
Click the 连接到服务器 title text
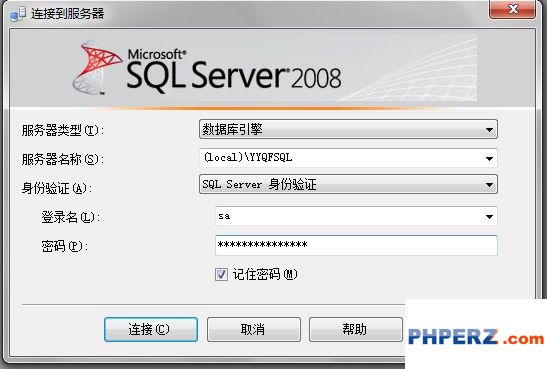67,14
